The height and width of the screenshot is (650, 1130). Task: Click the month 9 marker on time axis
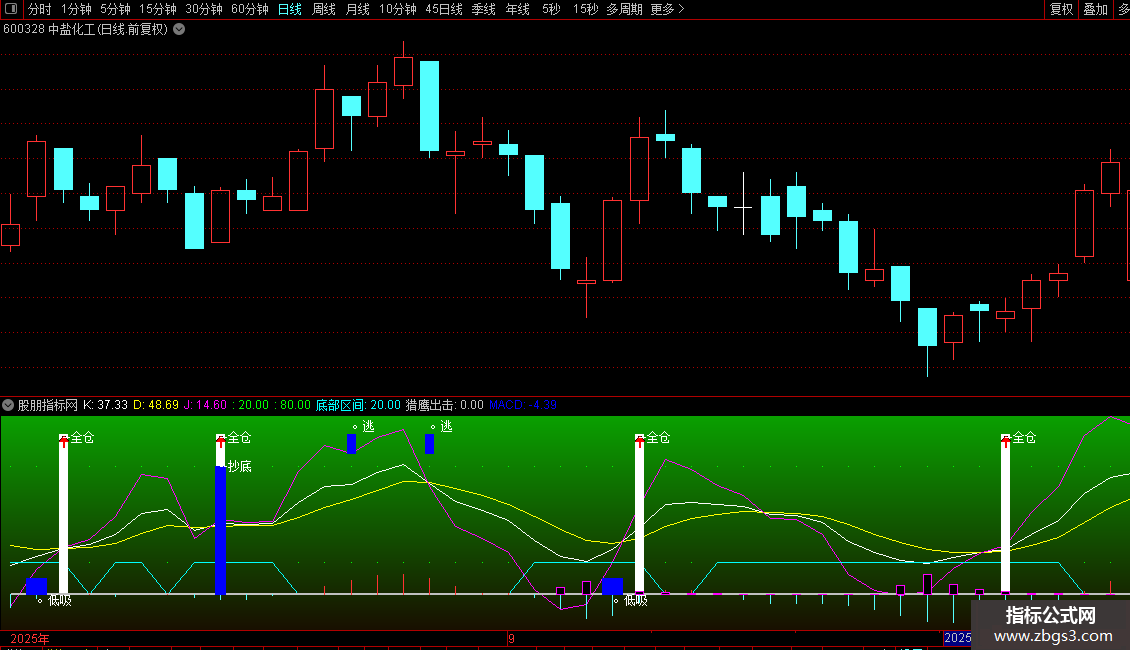point(511,638)
